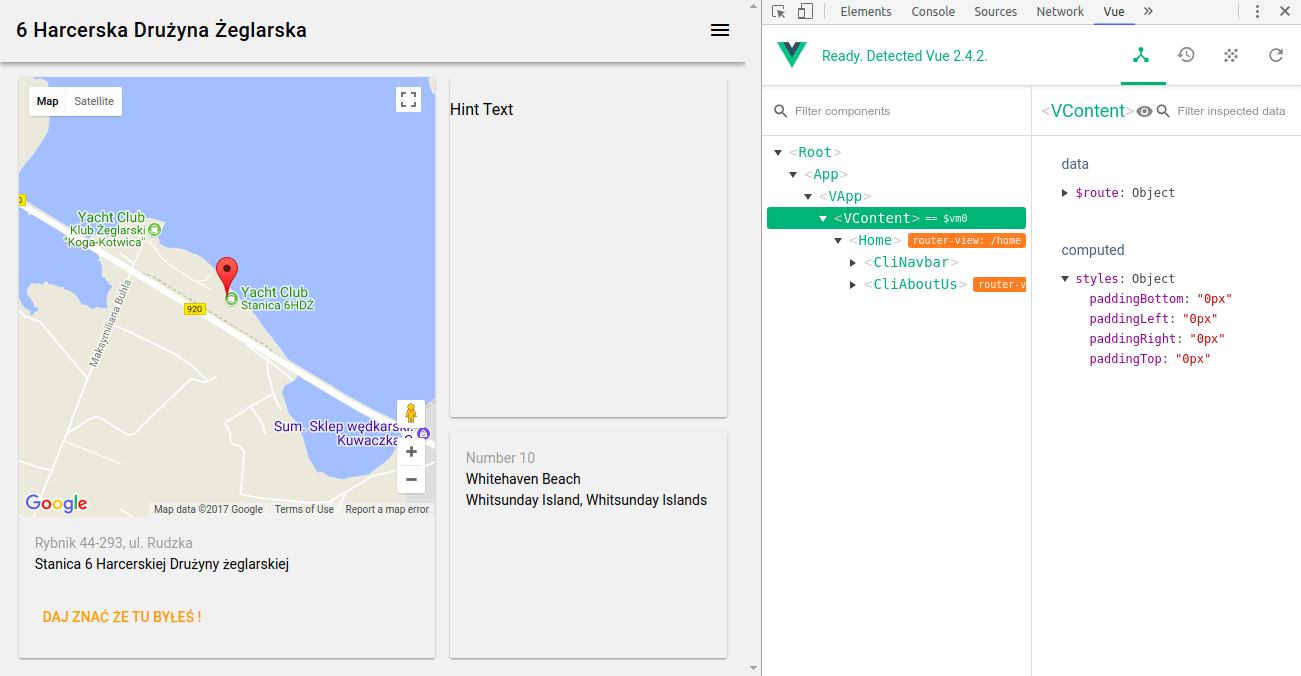Open the hamburger navigation menu
The height and width of the screenshot is (676, 1301).
pyautogui.click(x=720, y=31)
